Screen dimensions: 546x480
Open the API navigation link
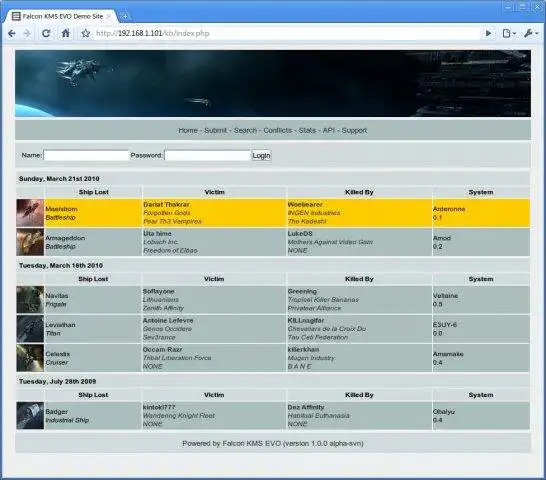328,130
